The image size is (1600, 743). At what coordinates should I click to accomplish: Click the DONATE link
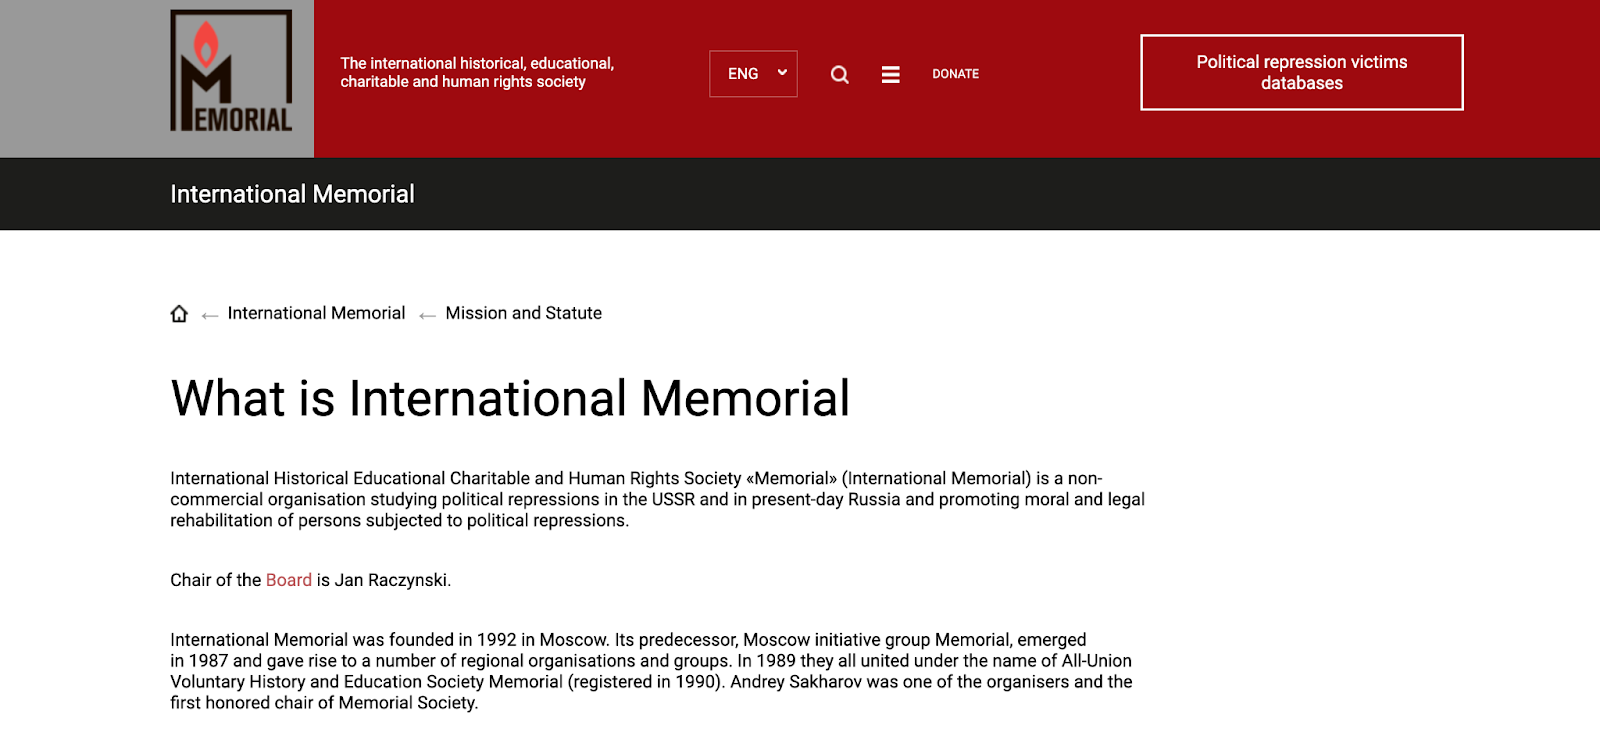[955, 74]
